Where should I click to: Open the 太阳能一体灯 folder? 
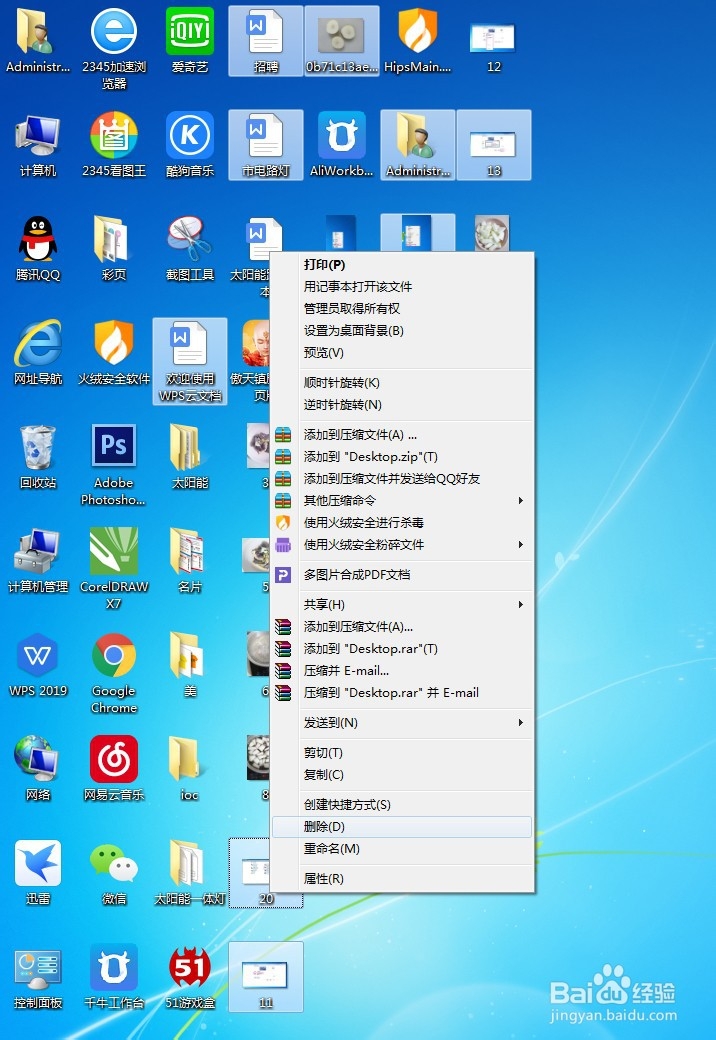pyautogui.click(x=190, y=873)
